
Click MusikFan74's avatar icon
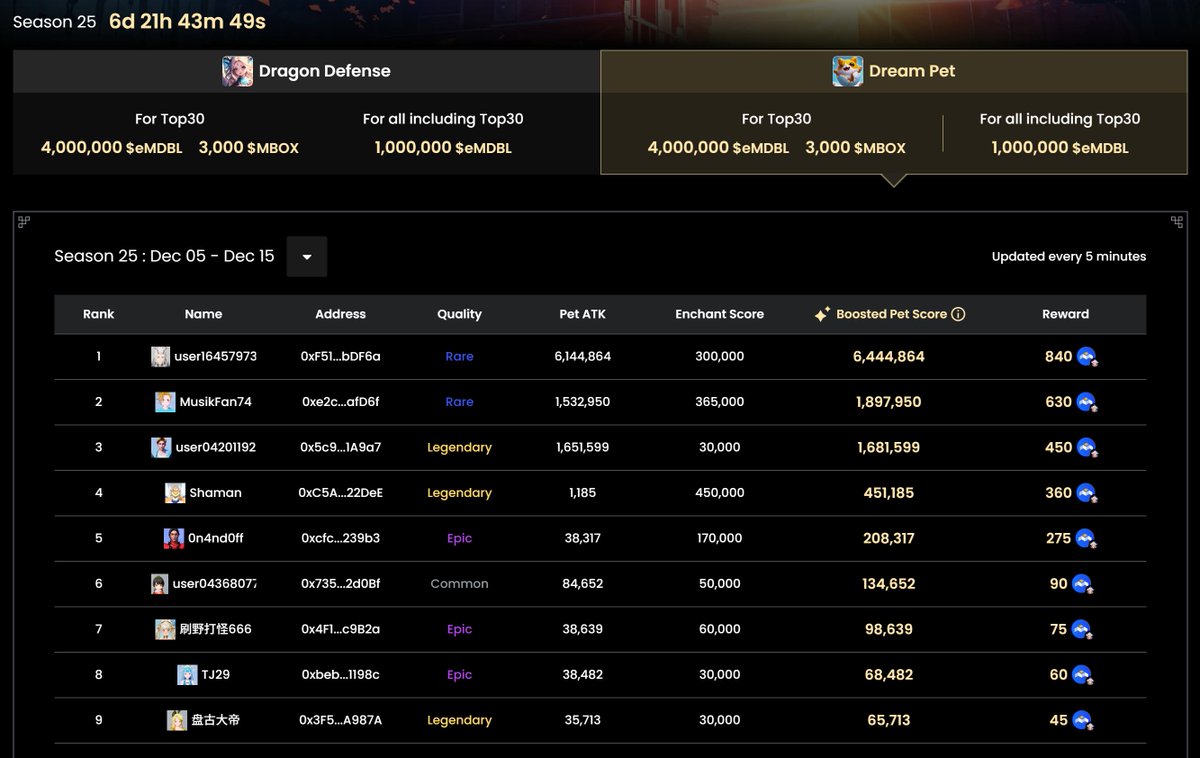(165, 402)
